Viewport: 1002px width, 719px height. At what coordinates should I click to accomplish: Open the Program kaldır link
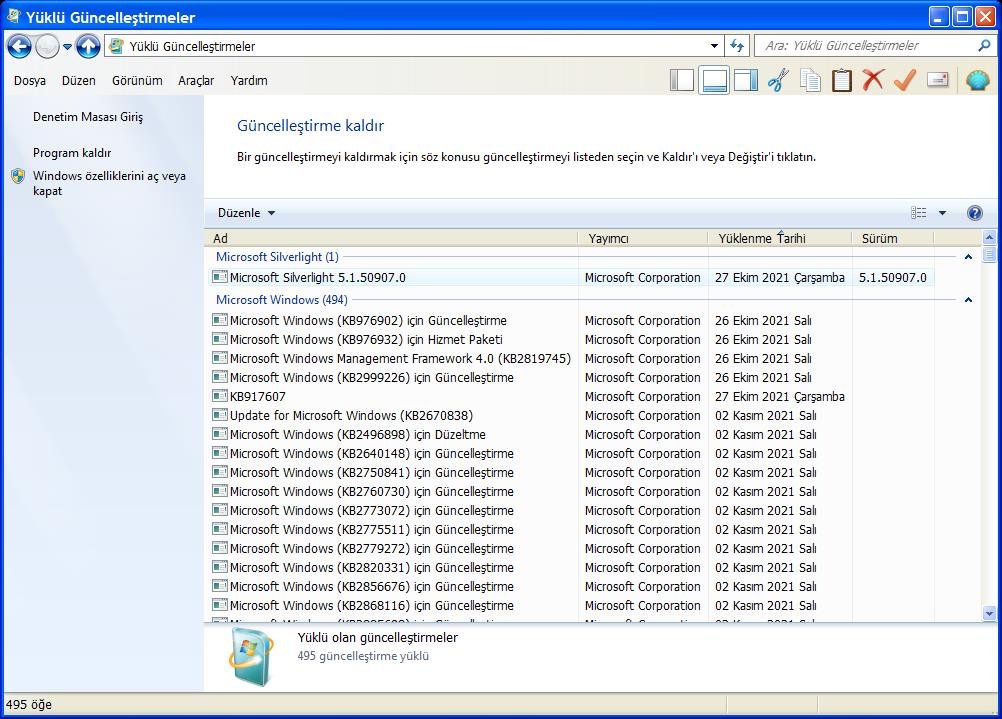pos(72,153)
